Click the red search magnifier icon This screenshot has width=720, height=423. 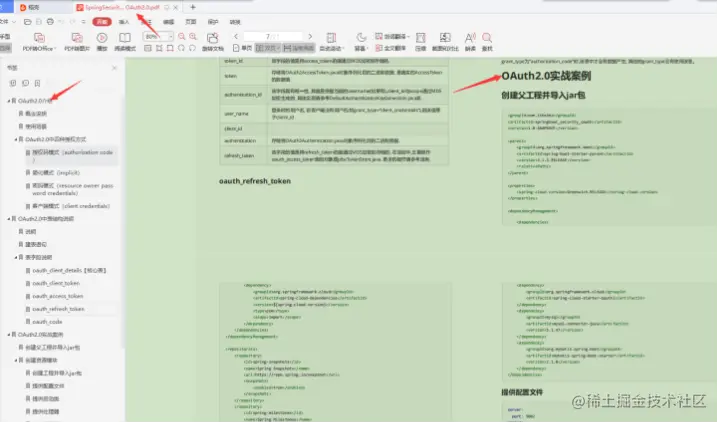point(487,38)
